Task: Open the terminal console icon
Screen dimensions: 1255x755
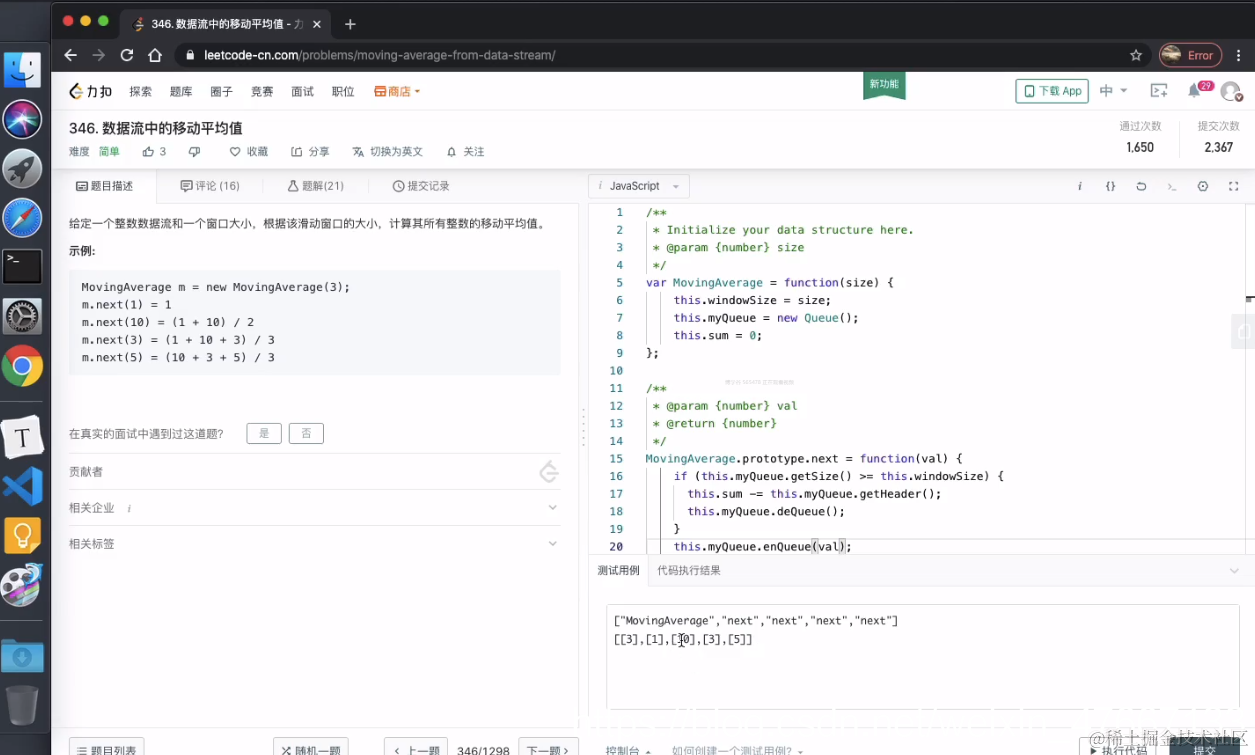Action: (1172, 186)
